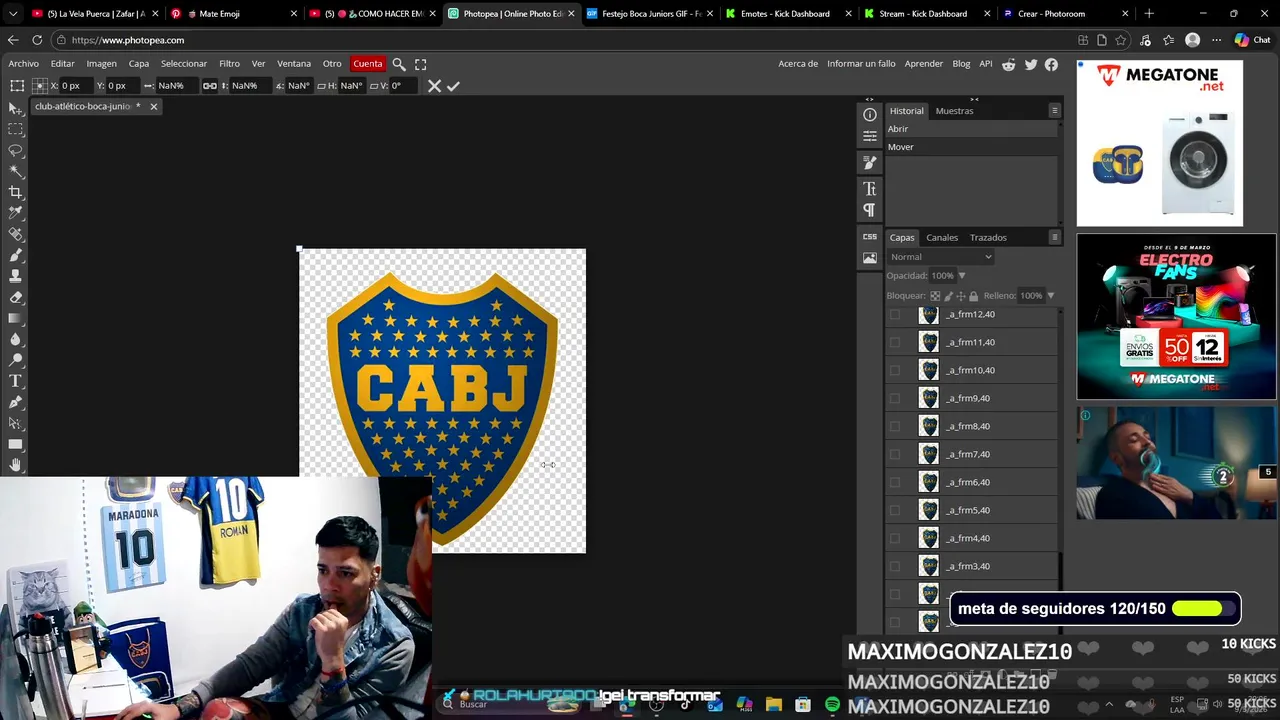Image resolution: width=1280 pixels, height=720 pixels.
Task: Switch to the Trazados tab
Action: click(x=988, y=238)
